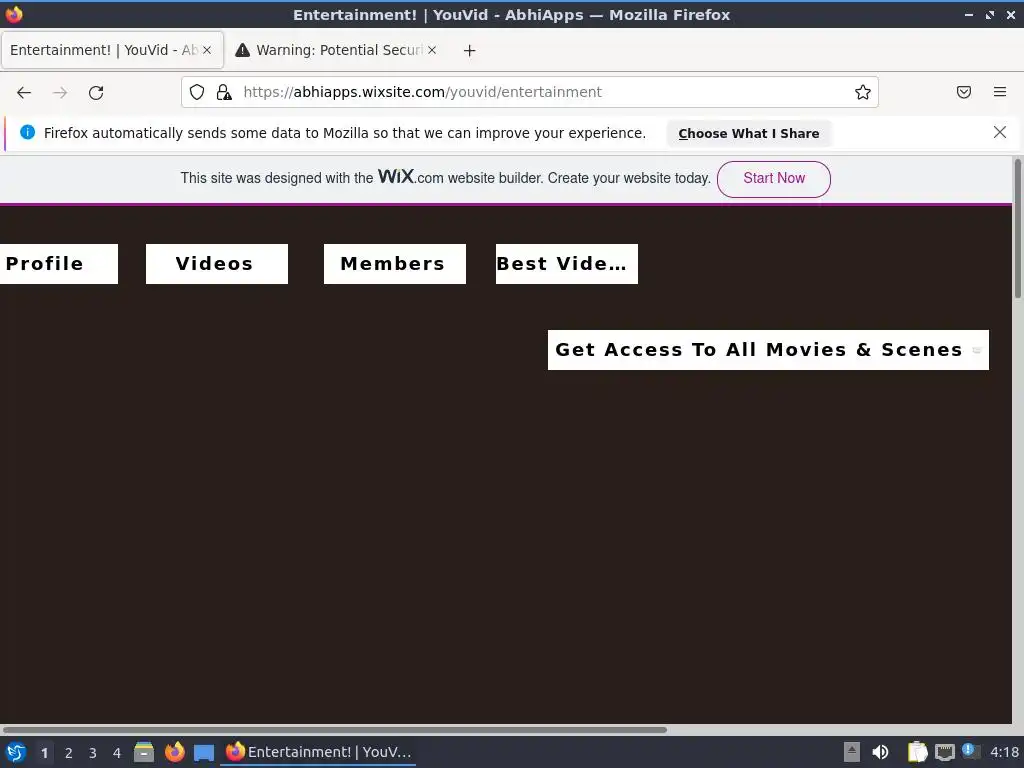Image resolution: width=1024 pixels, height=768 pixels.
Task: Close the Warning Potential Security tab
Action: [432, 50]
